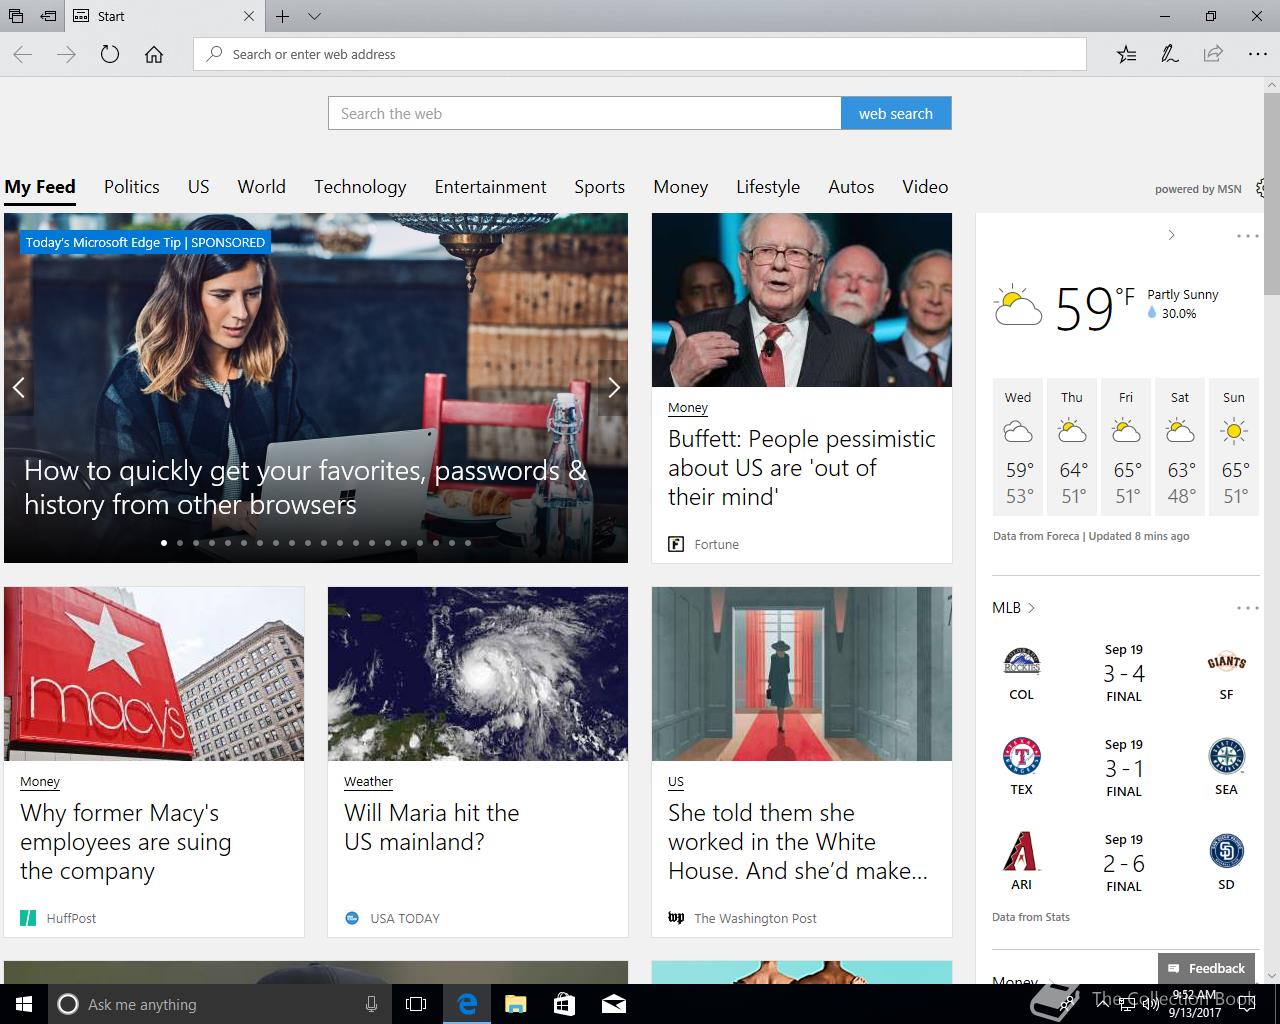
Task: Open Edge tip about favorites and passwords
Action: pyautogui.click(x=305, y=487)
